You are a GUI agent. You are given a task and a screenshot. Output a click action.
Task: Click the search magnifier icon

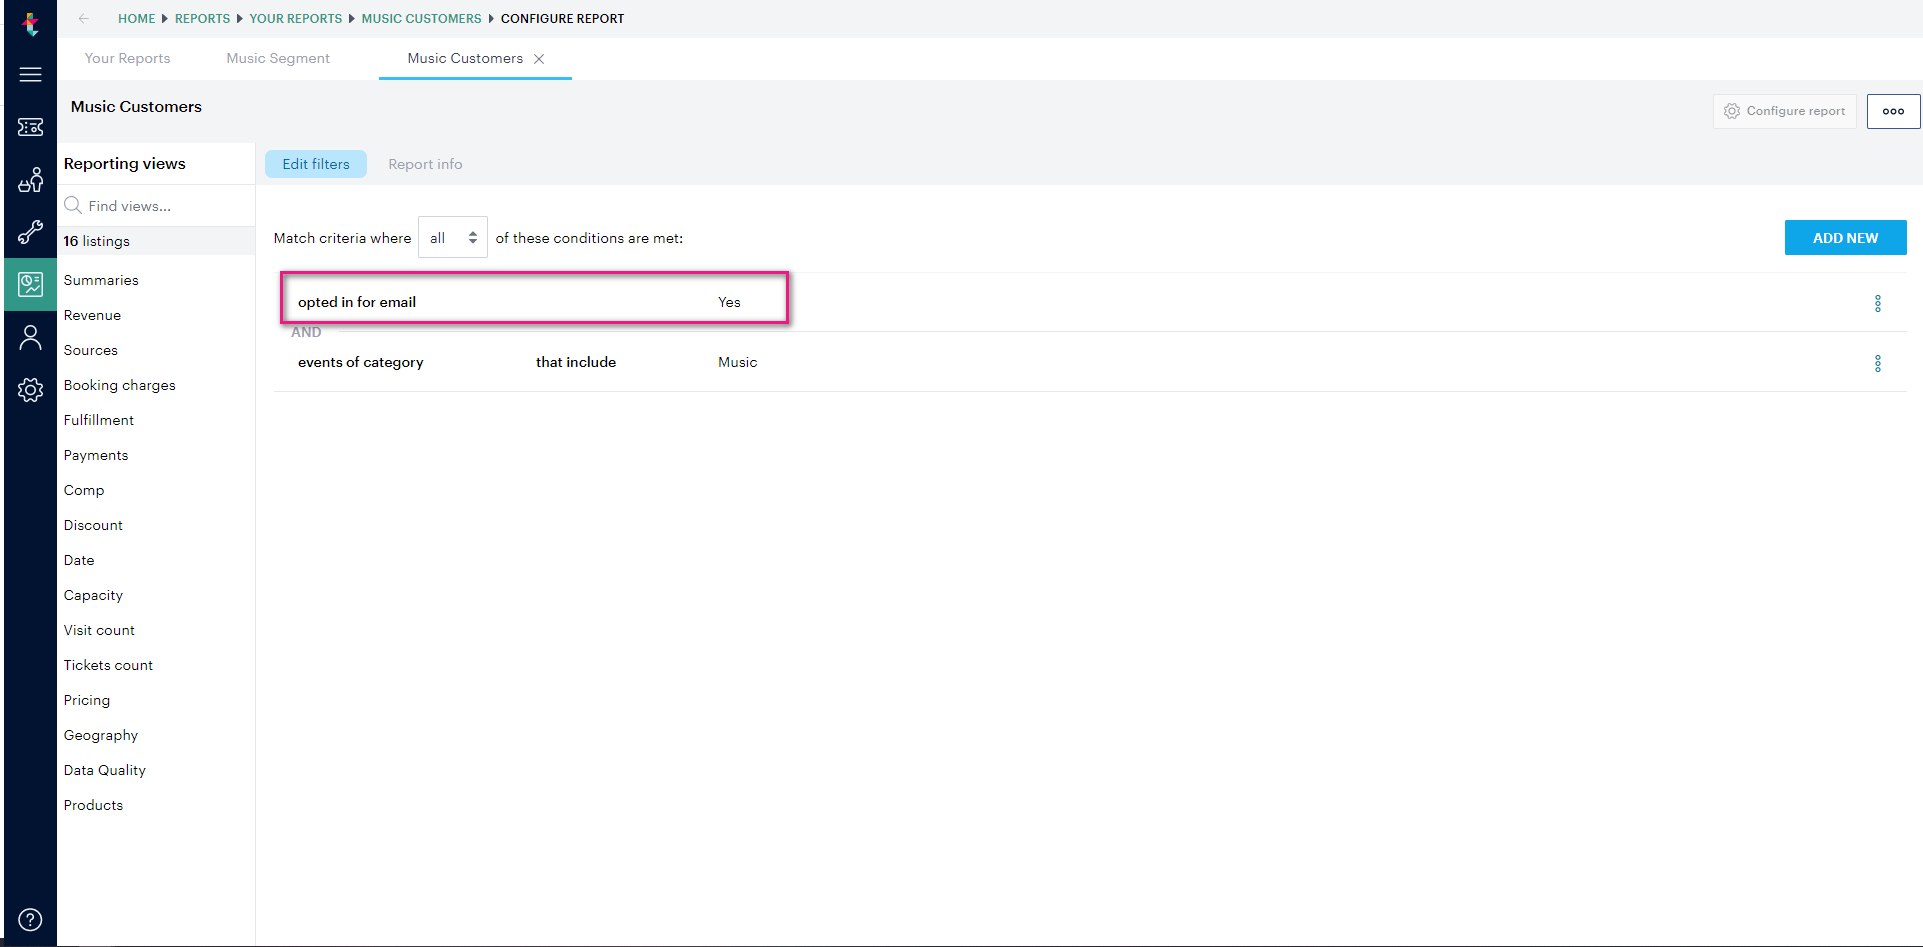tap(73, 205)
